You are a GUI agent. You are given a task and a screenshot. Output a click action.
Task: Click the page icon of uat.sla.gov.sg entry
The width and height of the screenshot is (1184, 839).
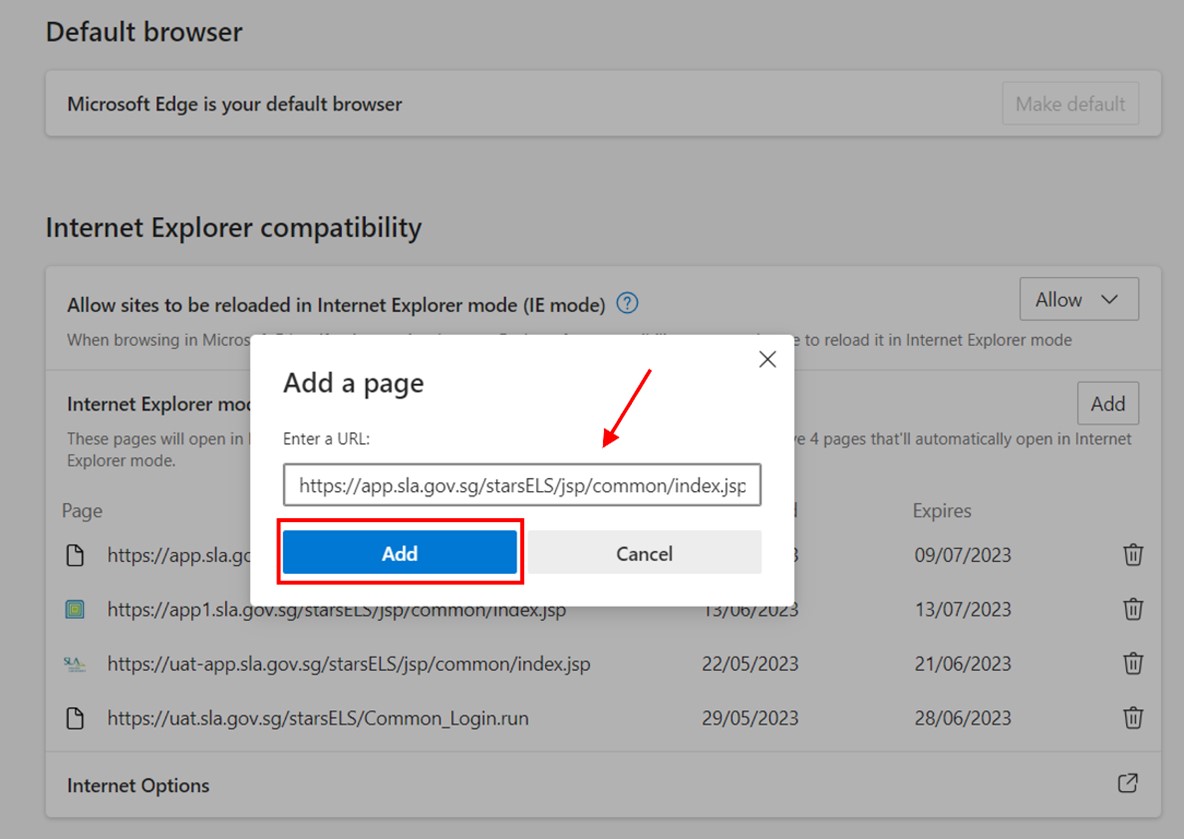tap(75, 718)
